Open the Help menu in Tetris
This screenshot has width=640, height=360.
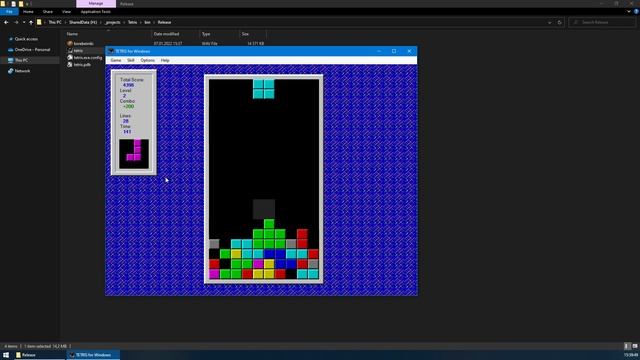[165, 60]
